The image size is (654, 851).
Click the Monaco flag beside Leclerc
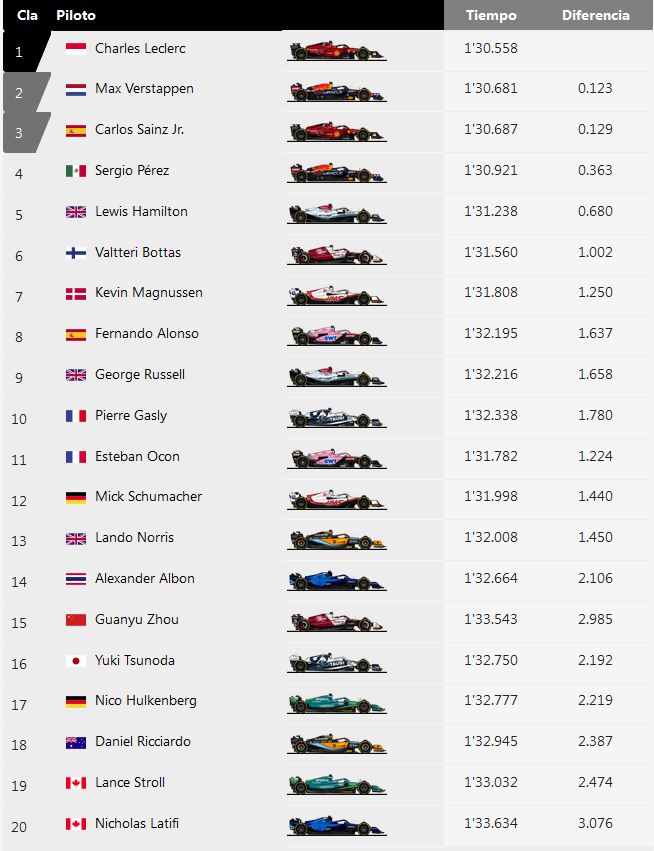pyautogui.click(x=76, y=49)
